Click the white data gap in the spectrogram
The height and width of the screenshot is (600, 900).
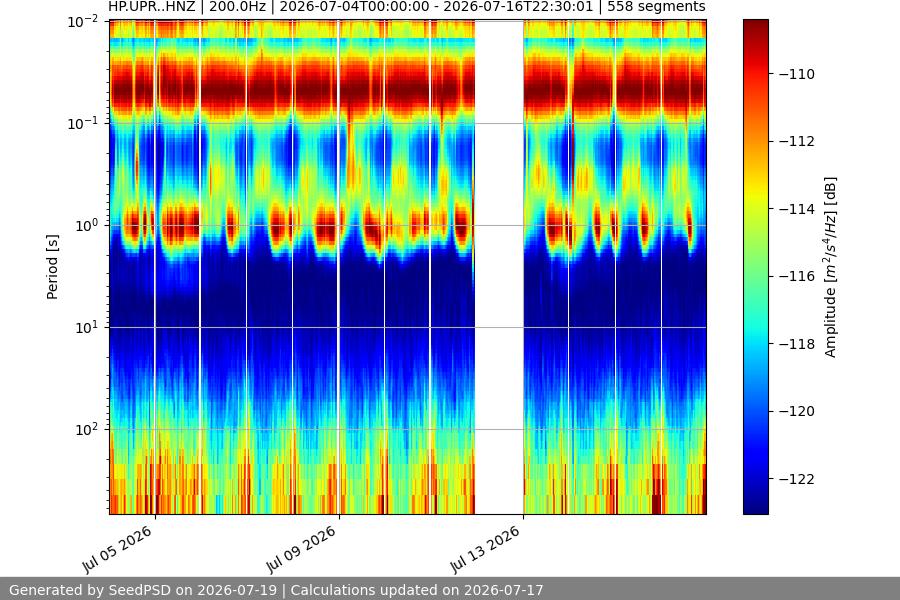pos(499,267)
